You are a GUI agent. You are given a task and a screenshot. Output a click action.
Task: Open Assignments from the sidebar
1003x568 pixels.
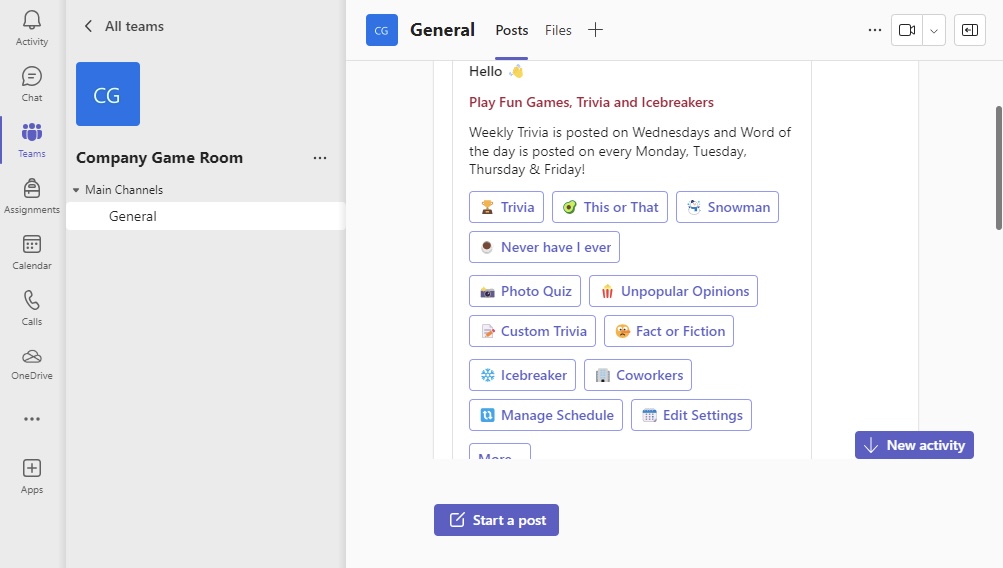click(31, 196)
